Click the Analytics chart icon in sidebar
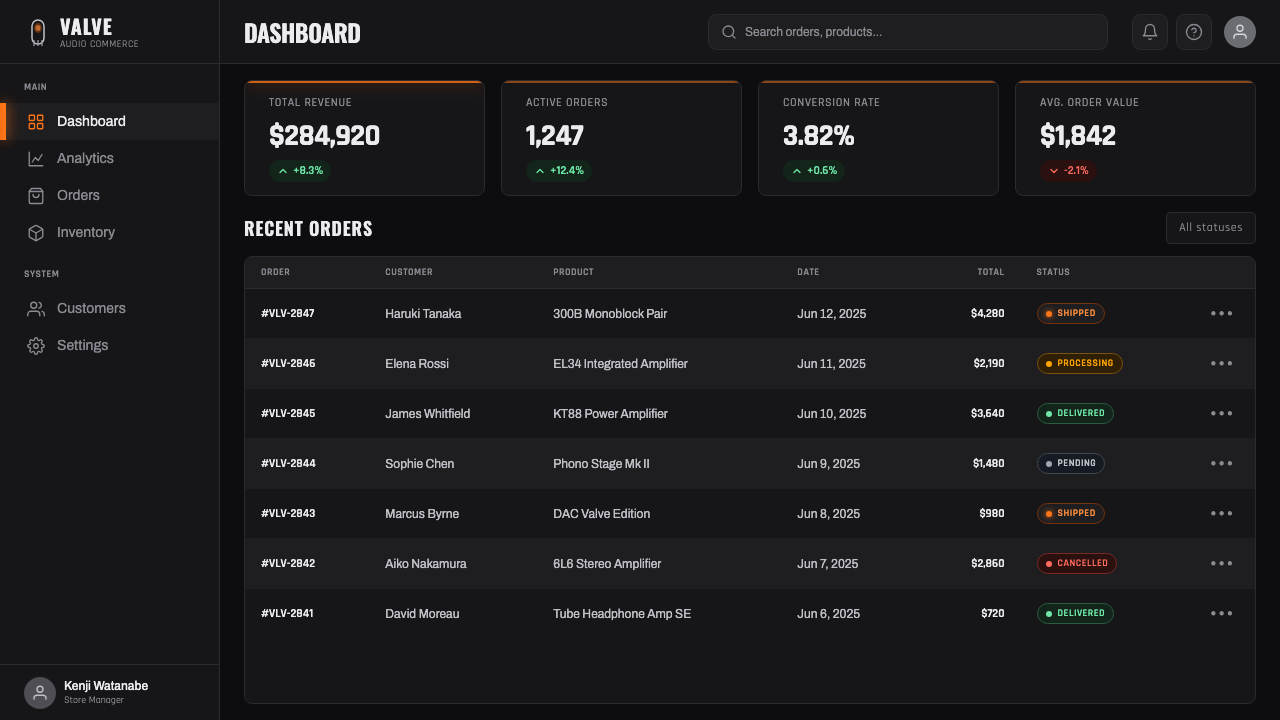Screen dimensions: 1280x720 click(x=36, y=158)
